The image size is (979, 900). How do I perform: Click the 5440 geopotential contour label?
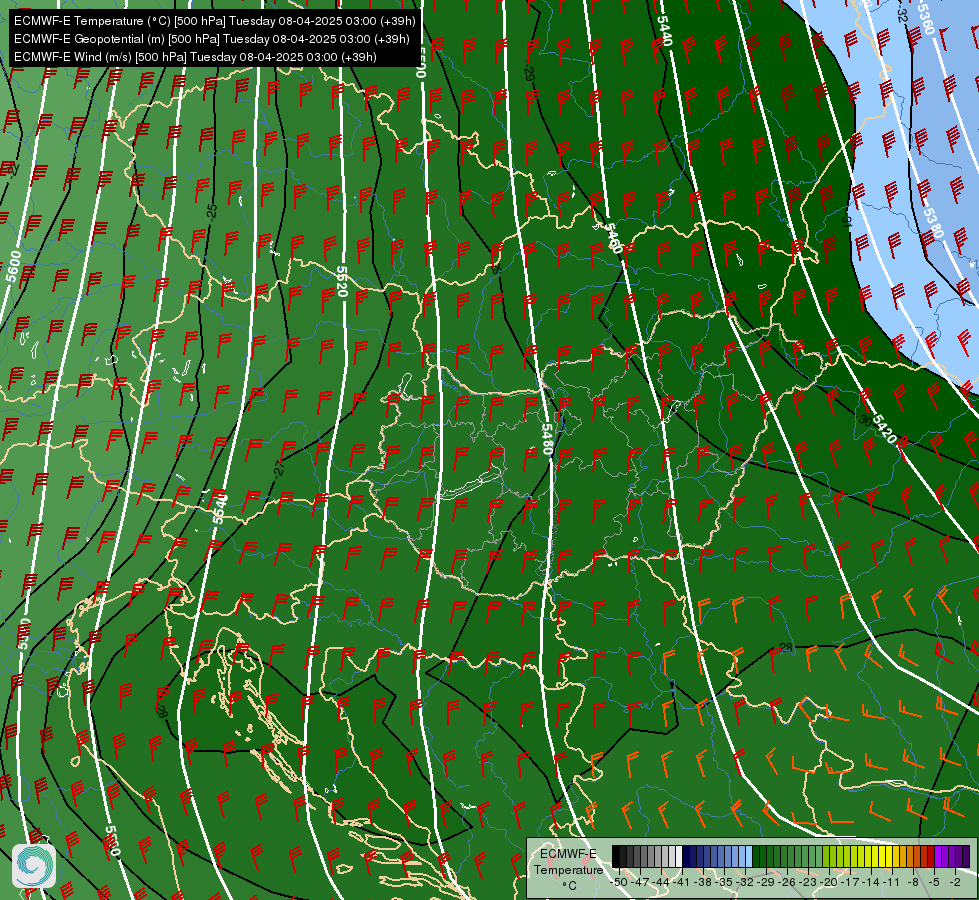pyautogui.click(x=664, y=30)
